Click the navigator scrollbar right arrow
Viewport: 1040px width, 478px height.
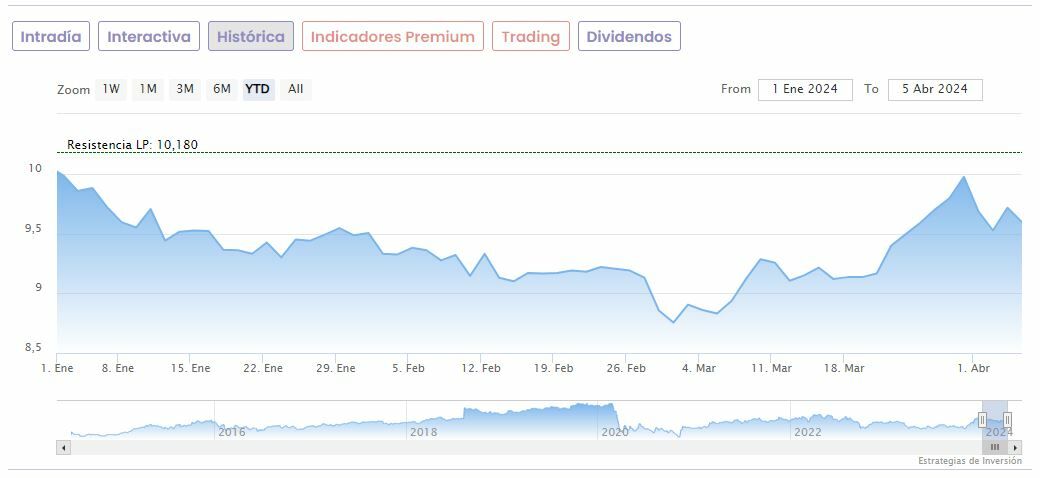tap(1015, 447)
